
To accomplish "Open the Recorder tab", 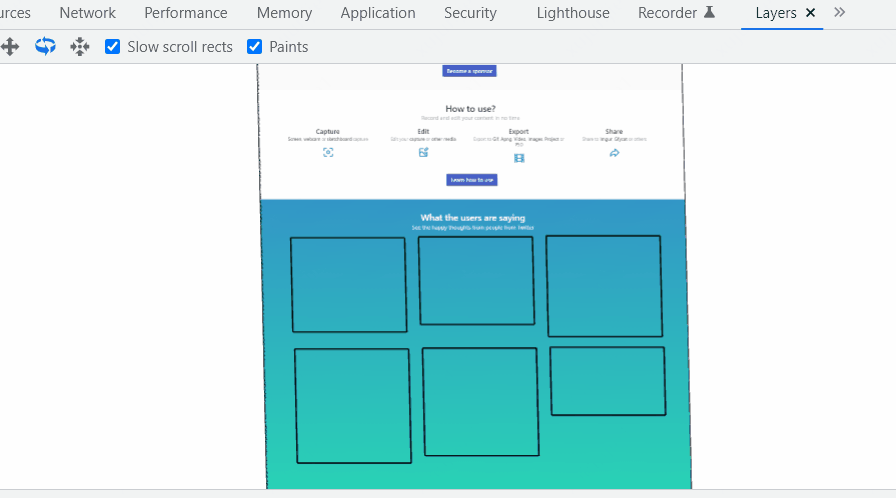I will (667, 13).
